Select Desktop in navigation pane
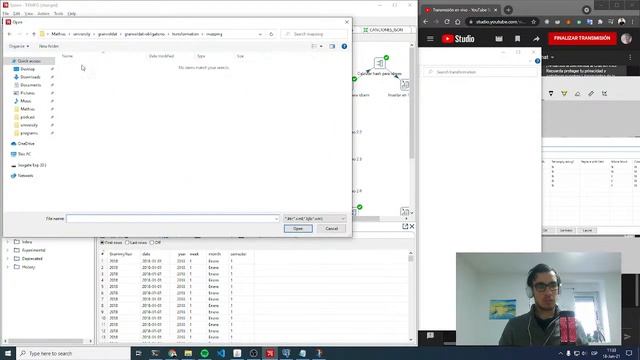 (x=27, y=69)
